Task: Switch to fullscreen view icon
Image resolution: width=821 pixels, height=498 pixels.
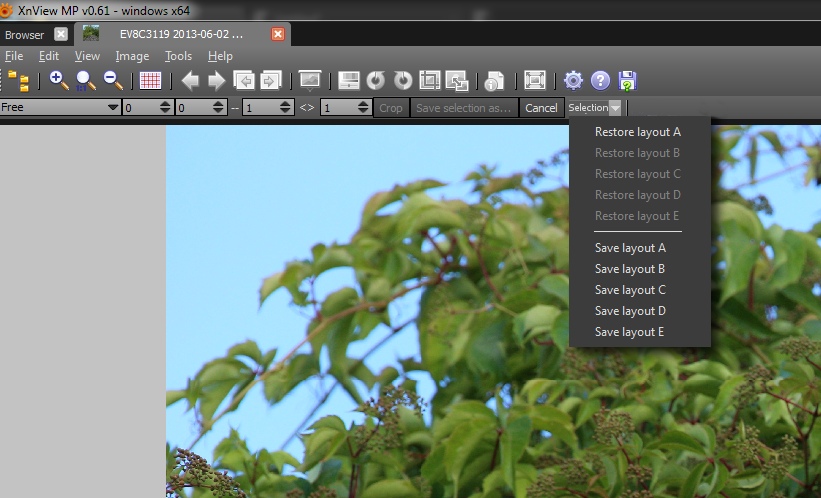Action: click(x=535, y=81)
